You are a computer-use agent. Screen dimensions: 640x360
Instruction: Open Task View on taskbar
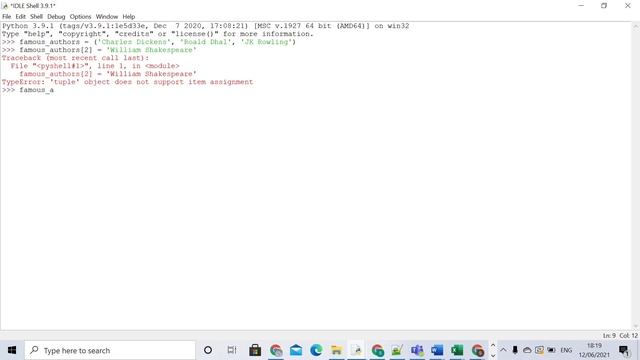point(232,350)
